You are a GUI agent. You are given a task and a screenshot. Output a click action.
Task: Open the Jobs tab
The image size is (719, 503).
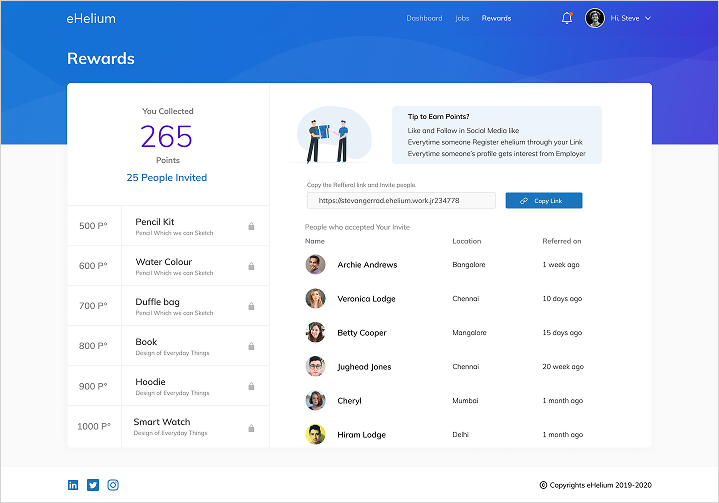(x=462, y=18)
